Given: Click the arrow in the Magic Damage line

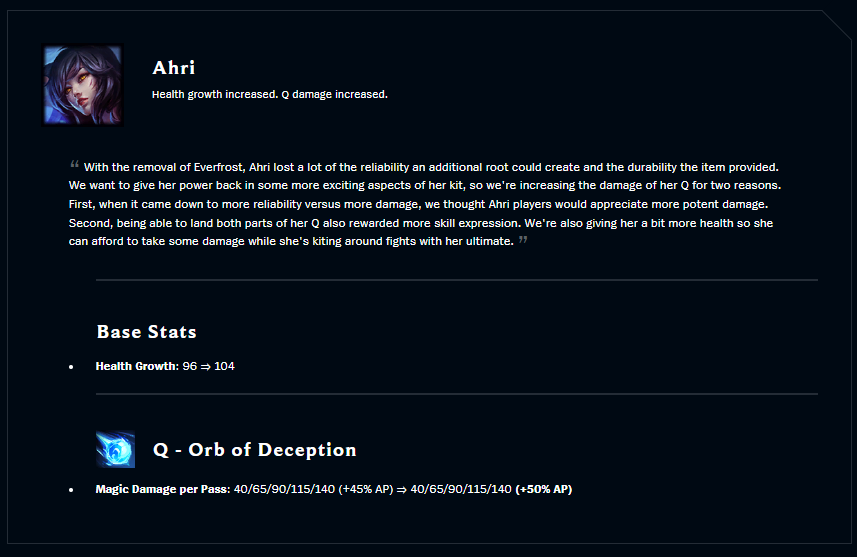Looking at the screenshot, I should pos(402,490).
